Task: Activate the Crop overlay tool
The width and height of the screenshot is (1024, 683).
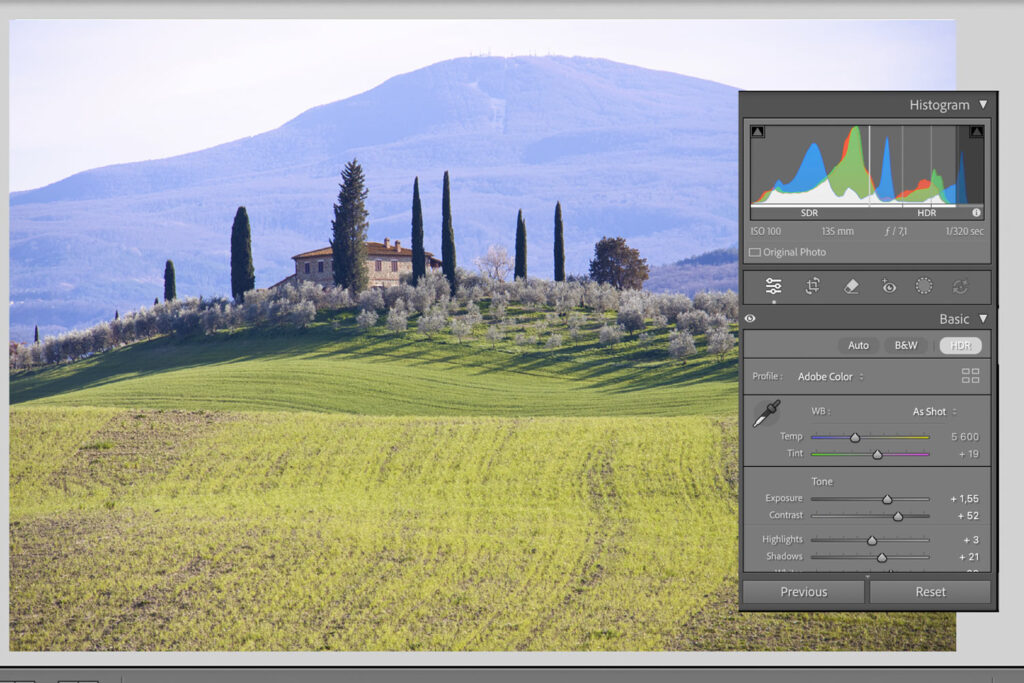Action: 813,286
